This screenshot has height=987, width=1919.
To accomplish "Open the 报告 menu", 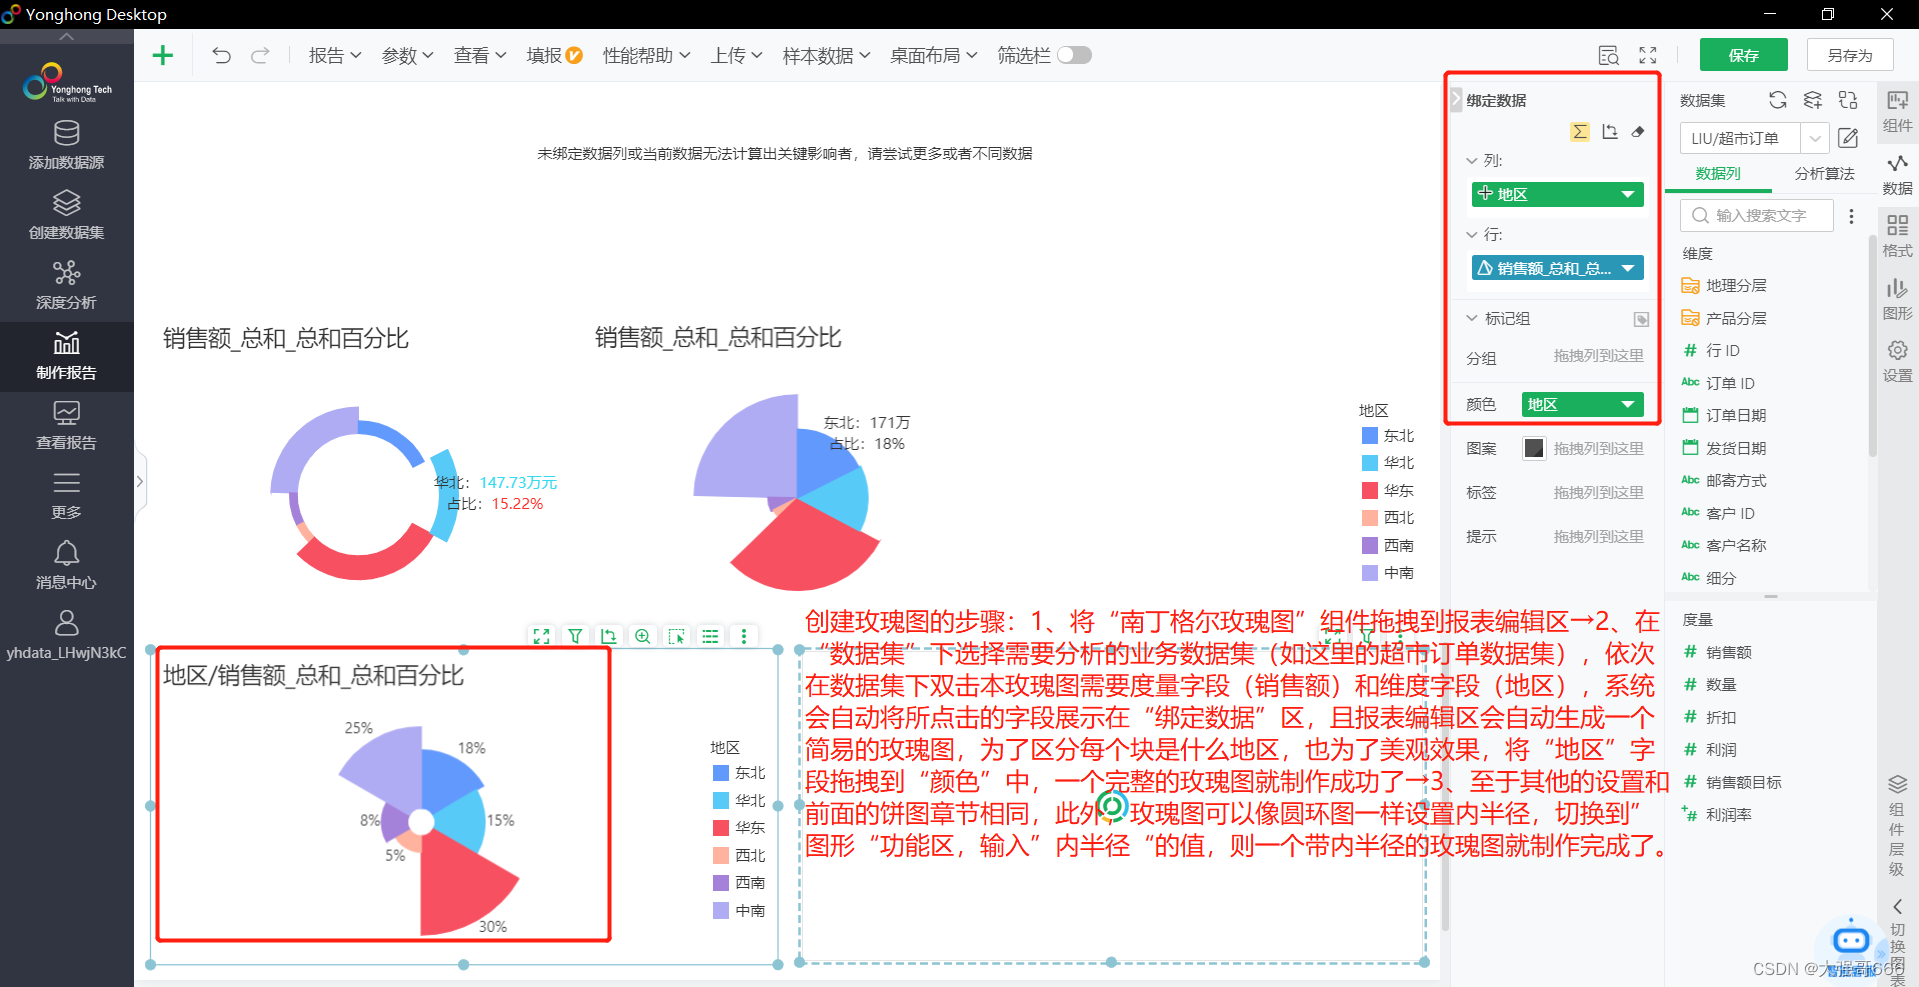I will 335,56.
